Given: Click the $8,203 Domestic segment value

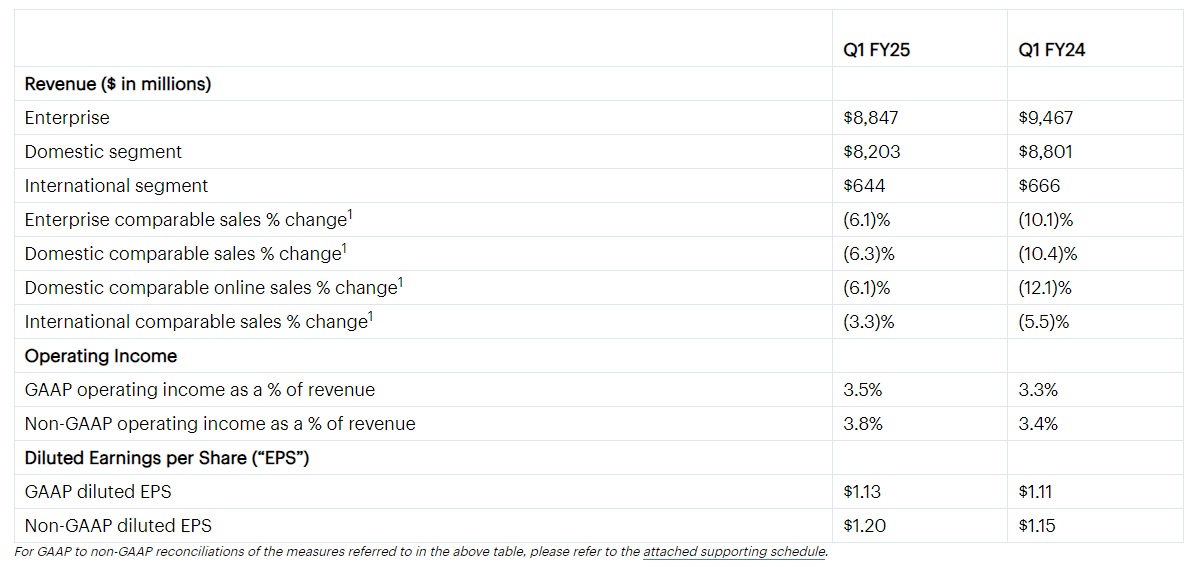Looking at the screenshot, I should pyautogui.click(x=872, y=152).
